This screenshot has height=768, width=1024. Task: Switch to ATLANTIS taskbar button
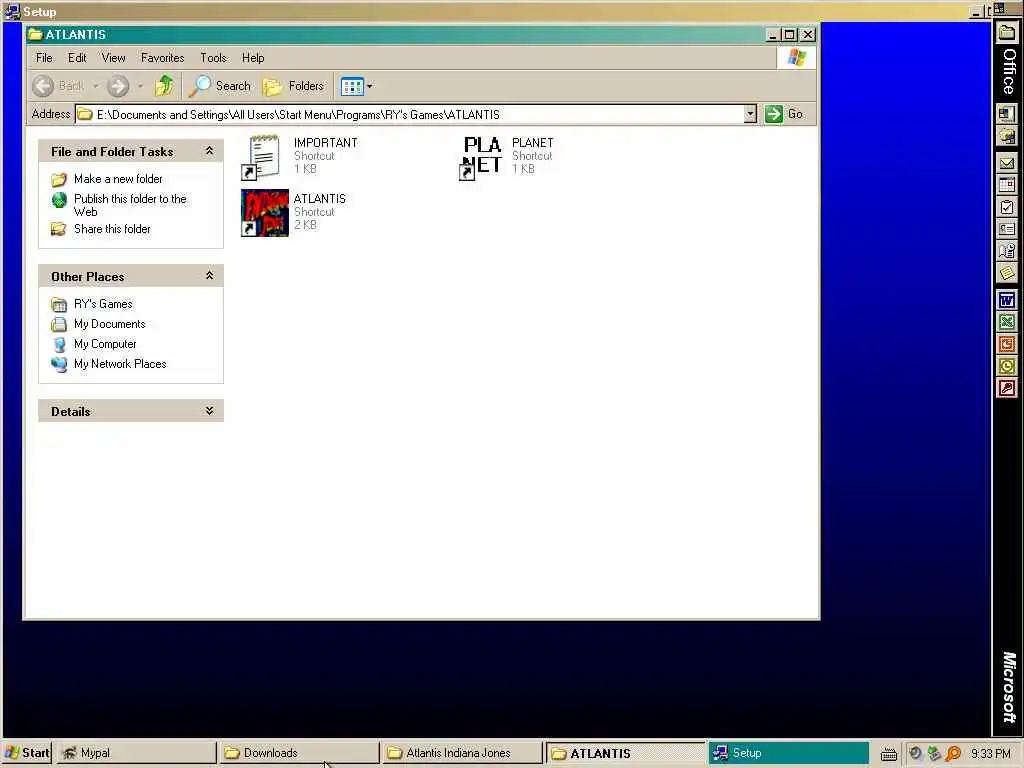[625, 753]
